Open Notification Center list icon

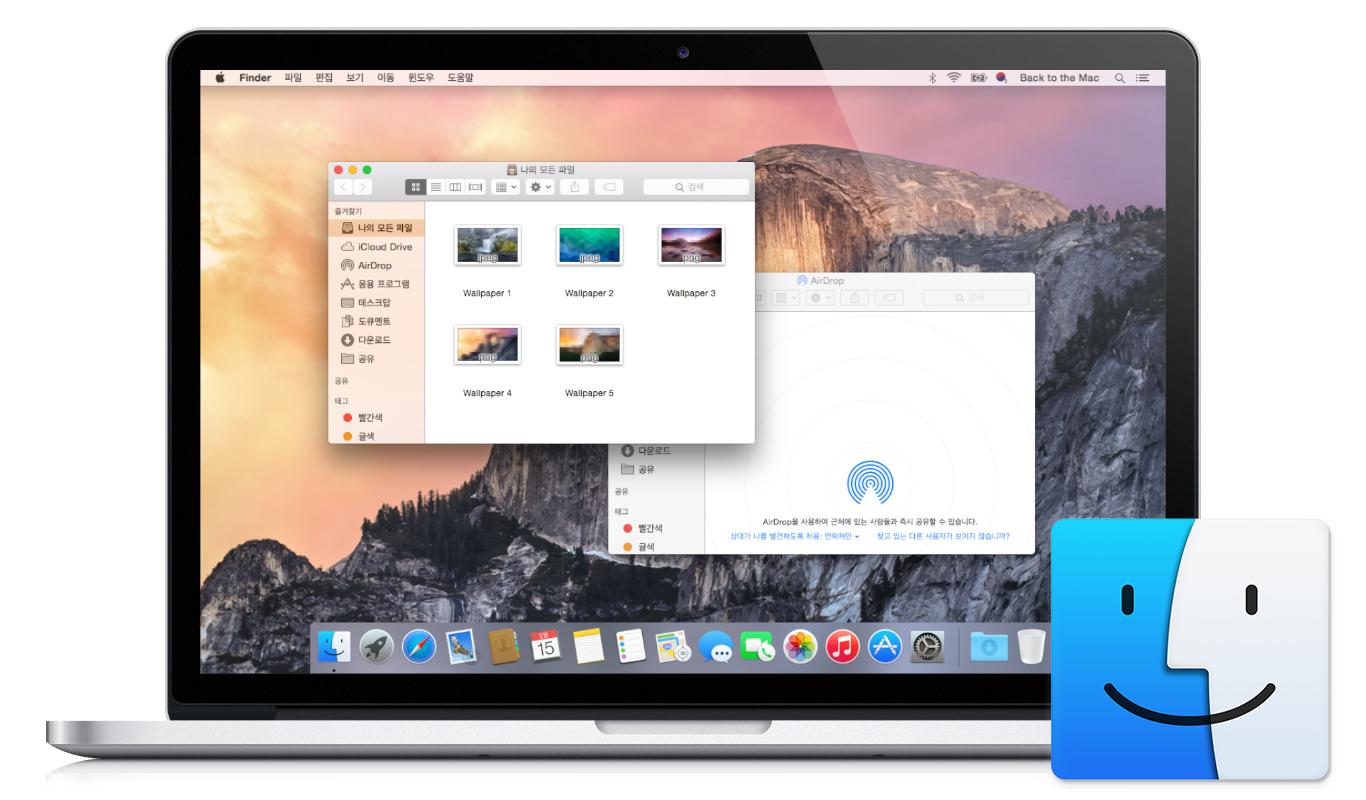coord(1143,78)
